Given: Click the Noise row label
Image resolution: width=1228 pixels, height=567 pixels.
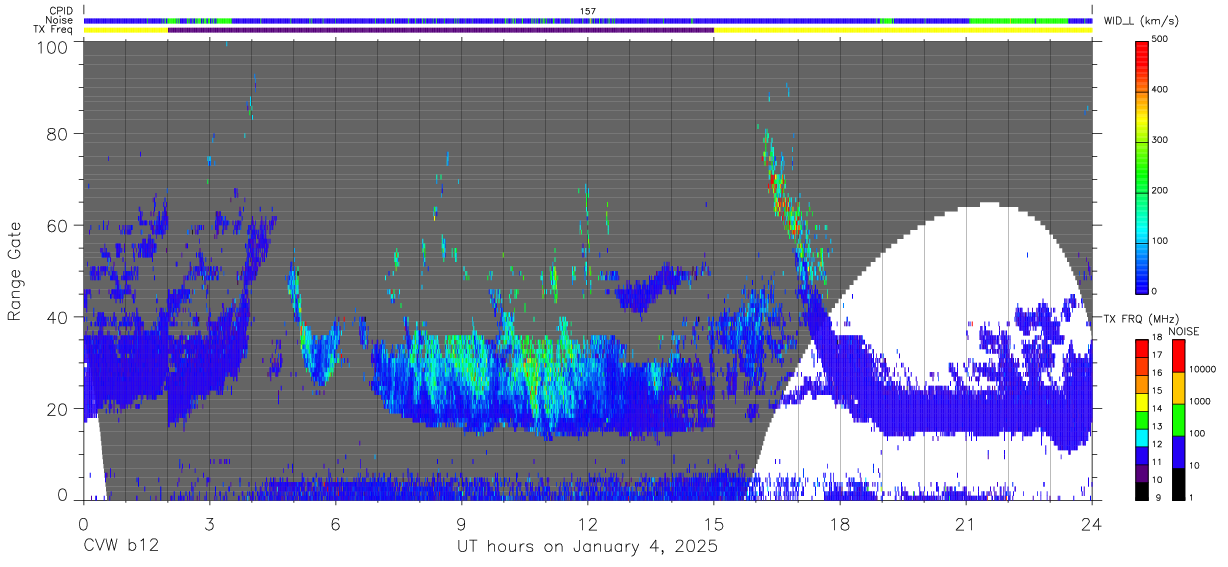Looking at the screenshot, I should point(58,20).
